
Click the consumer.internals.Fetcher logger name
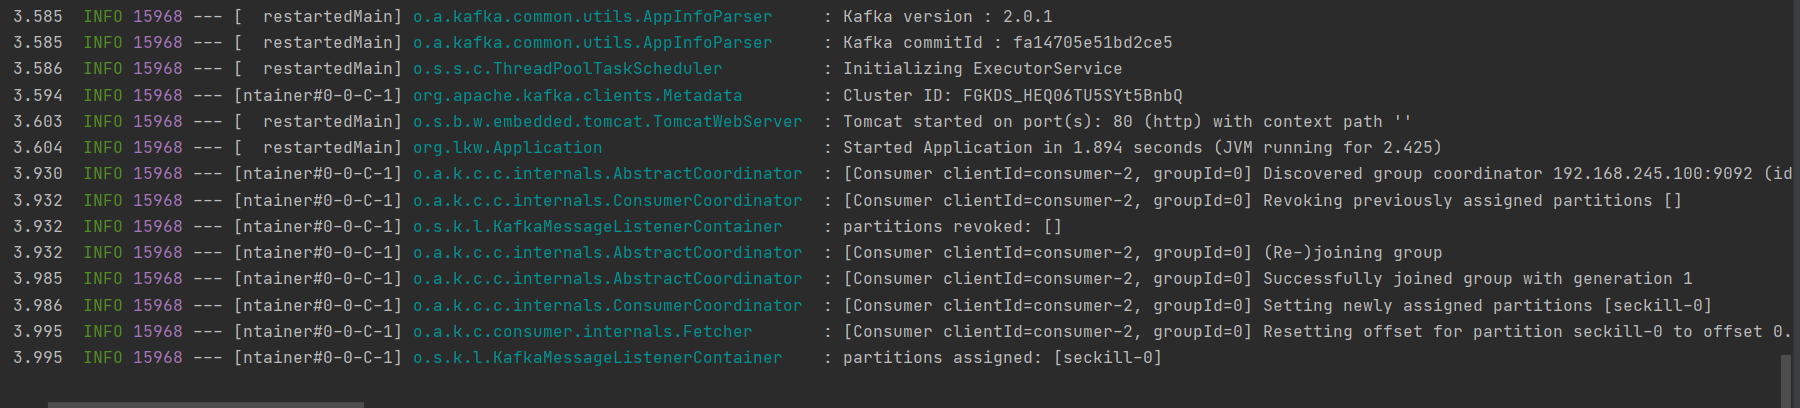click(x=582, y=332)
